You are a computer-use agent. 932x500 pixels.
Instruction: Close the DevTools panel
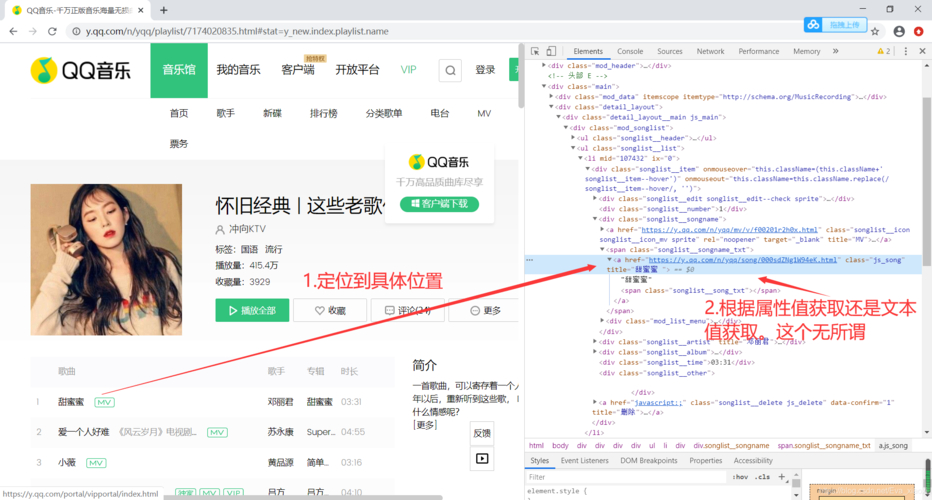[922, 51]
